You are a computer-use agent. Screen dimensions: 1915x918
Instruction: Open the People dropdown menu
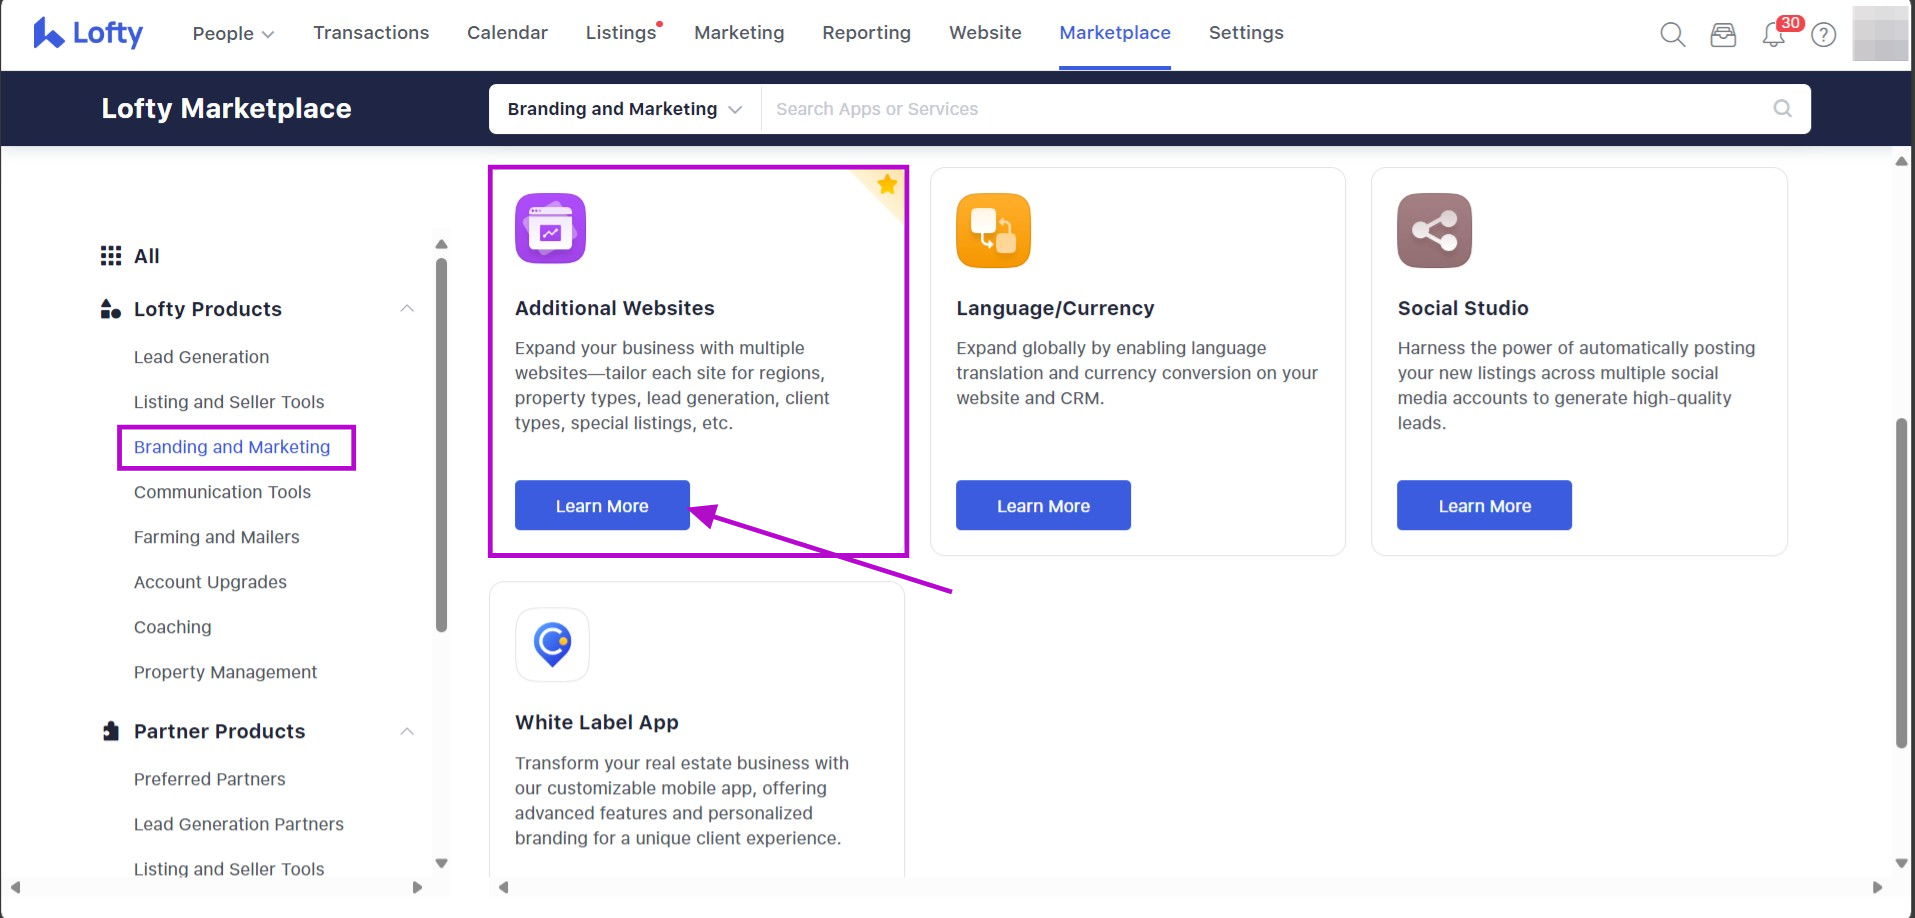click(233, 33)
